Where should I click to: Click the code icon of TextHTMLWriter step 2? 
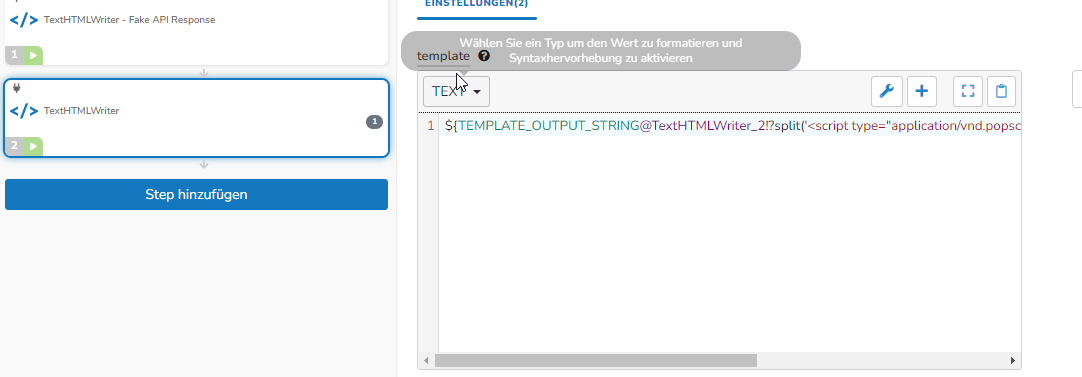pyautogui.click(x=24, y=111)
